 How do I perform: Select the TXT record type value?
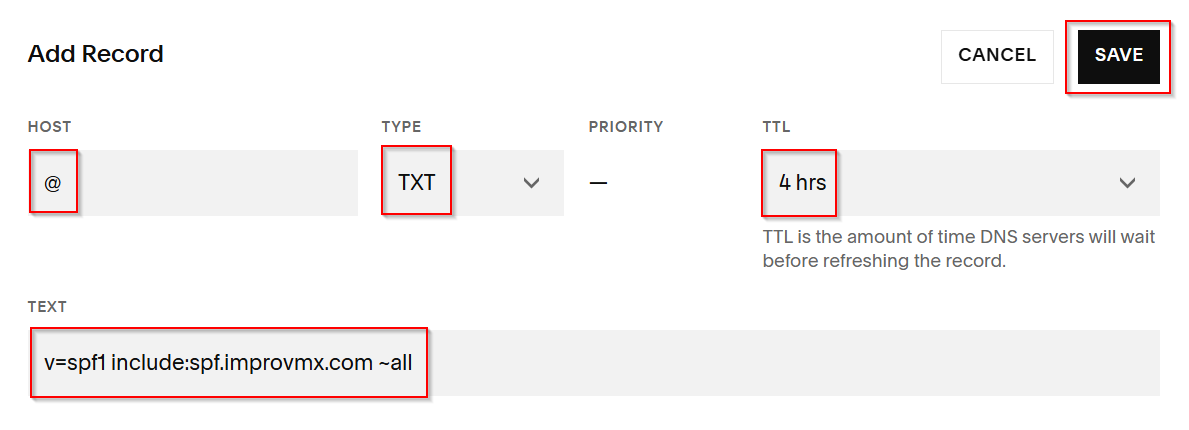[417, 183]
